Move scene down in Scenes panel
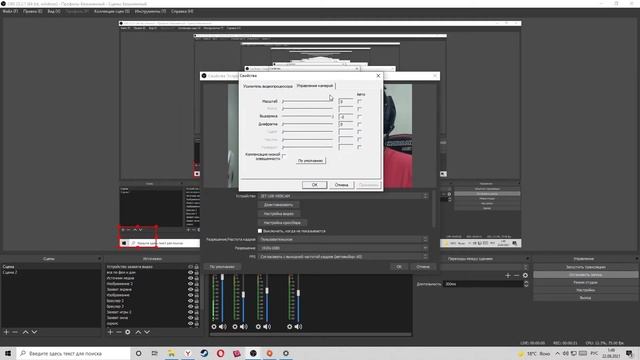Viewport: 640px width, 360px height. click(34, 332)
